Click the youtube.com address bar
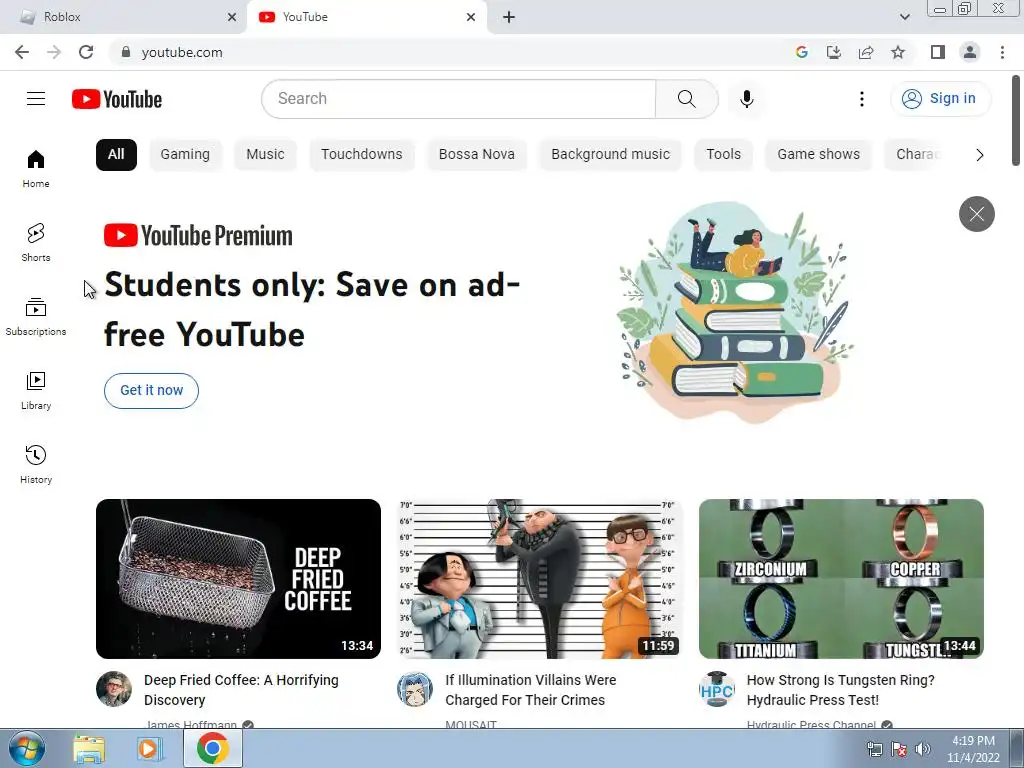The height and width of the screenshot is (768, 1024). point(451,52)
